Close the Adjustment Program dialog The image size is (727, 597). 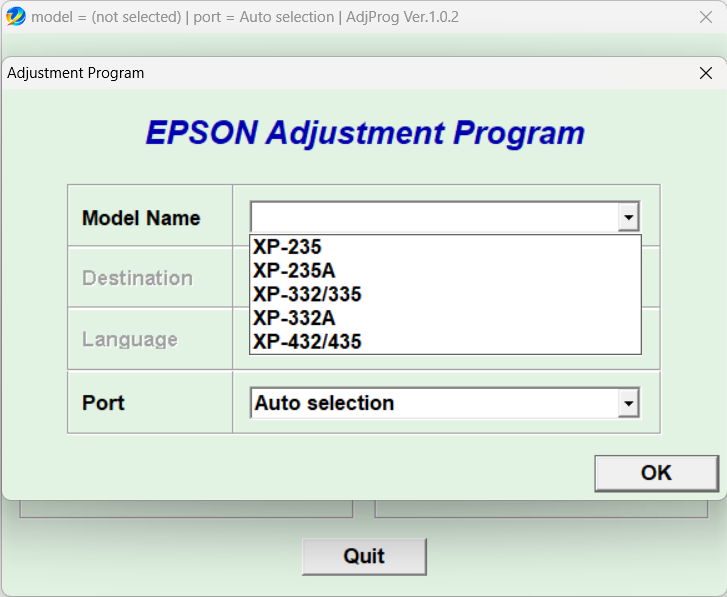pos(706,73)
